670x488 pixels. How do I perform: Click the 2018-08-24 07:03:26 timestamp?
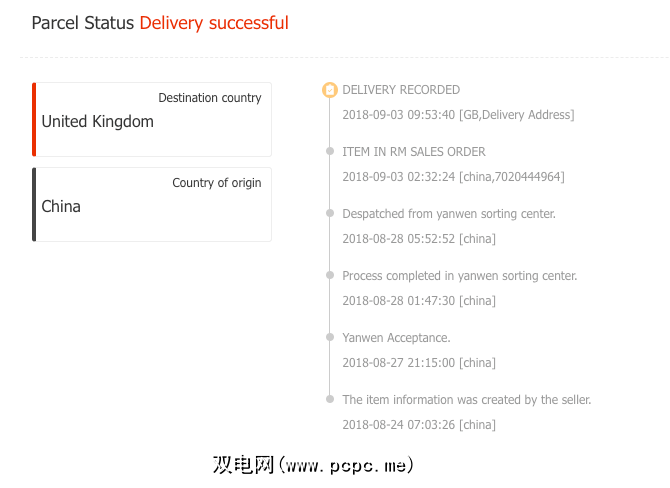419,425
